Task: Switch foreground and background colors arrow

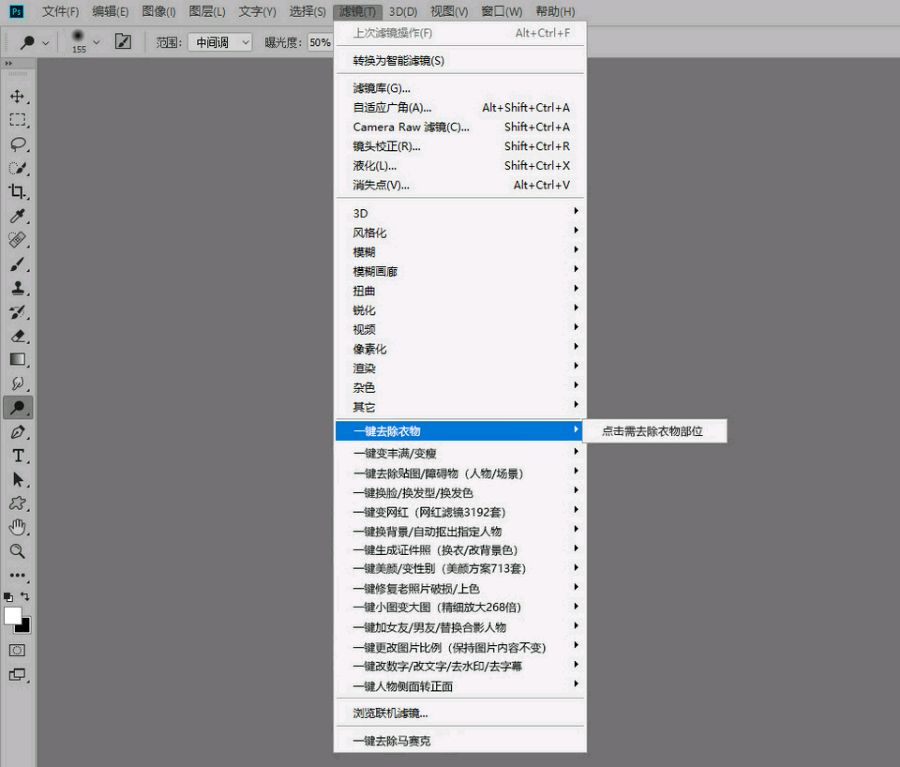Action: click(25, 596)
